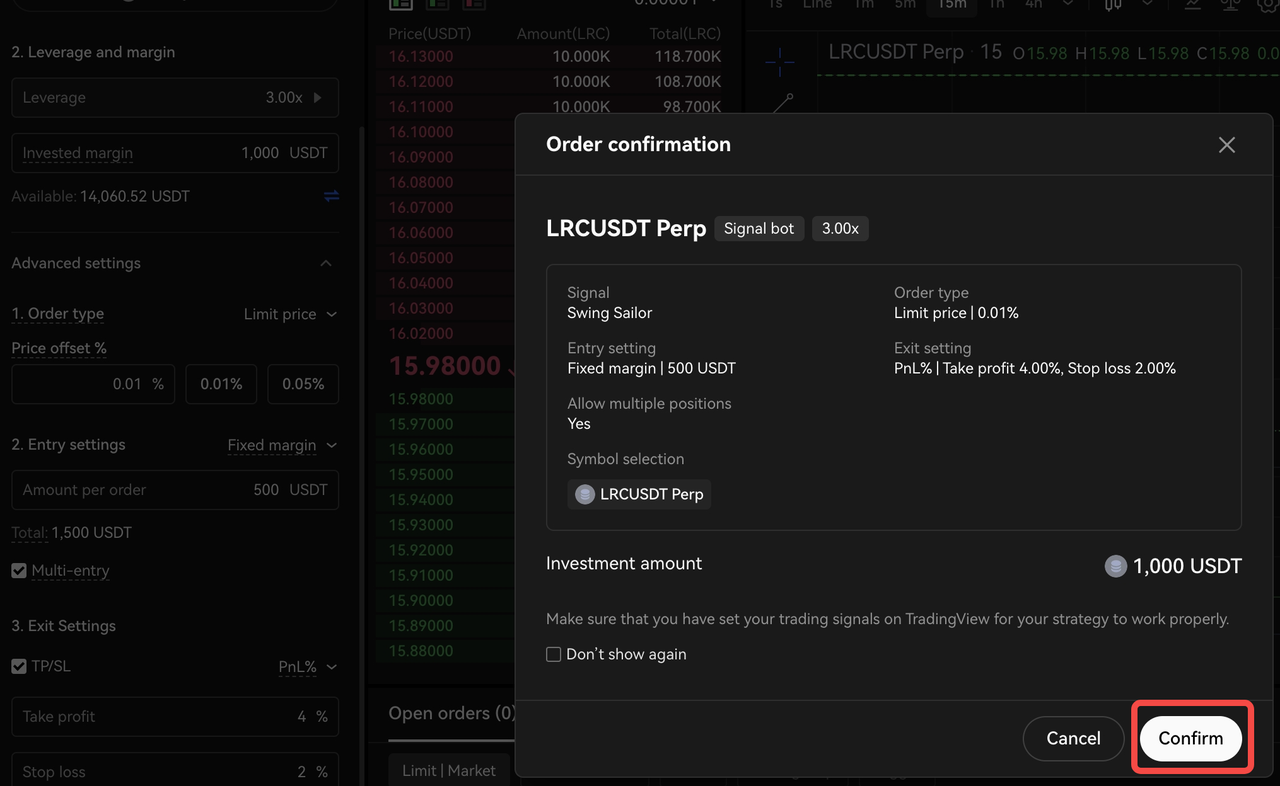Open leverage selector arrow at 3.00x
The image size is (1280, 786).
click(318, 98)
